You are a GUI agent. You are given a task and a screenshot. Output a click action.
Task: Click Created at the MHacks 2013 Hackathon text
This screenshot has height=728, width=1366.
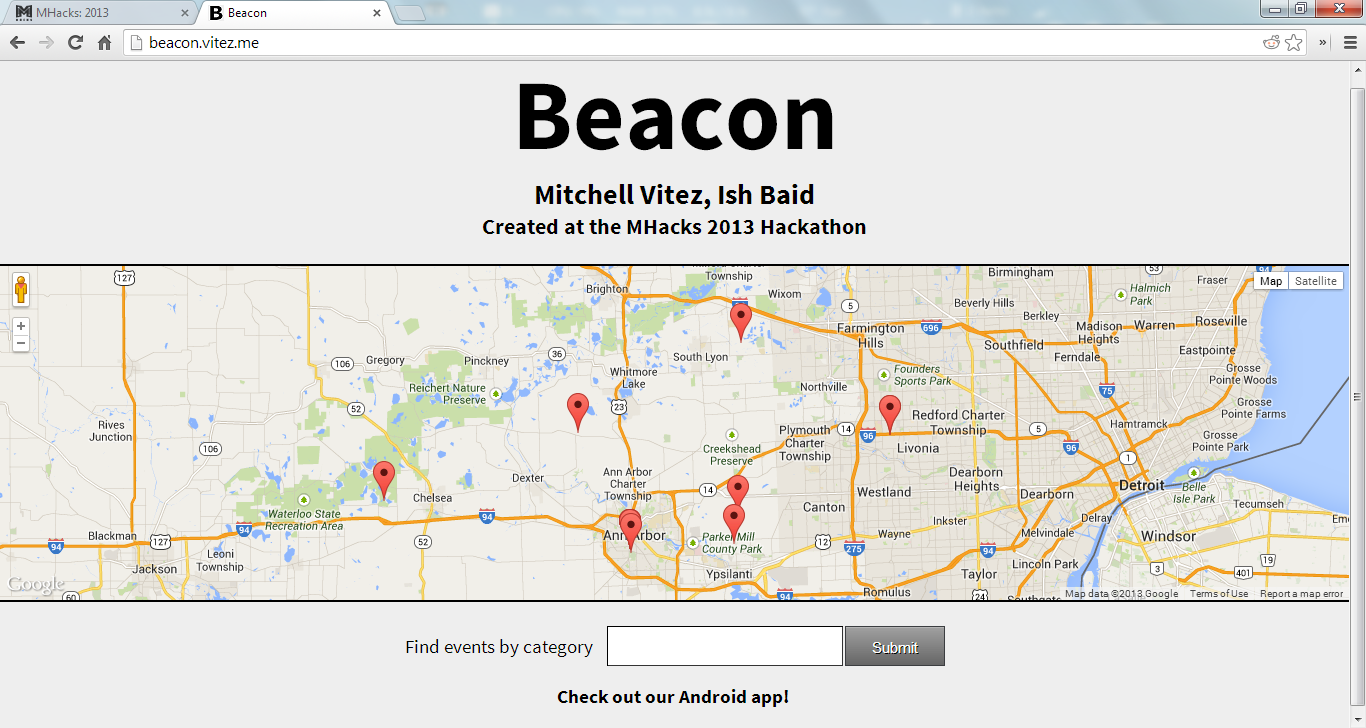click(x=674, y=227)
